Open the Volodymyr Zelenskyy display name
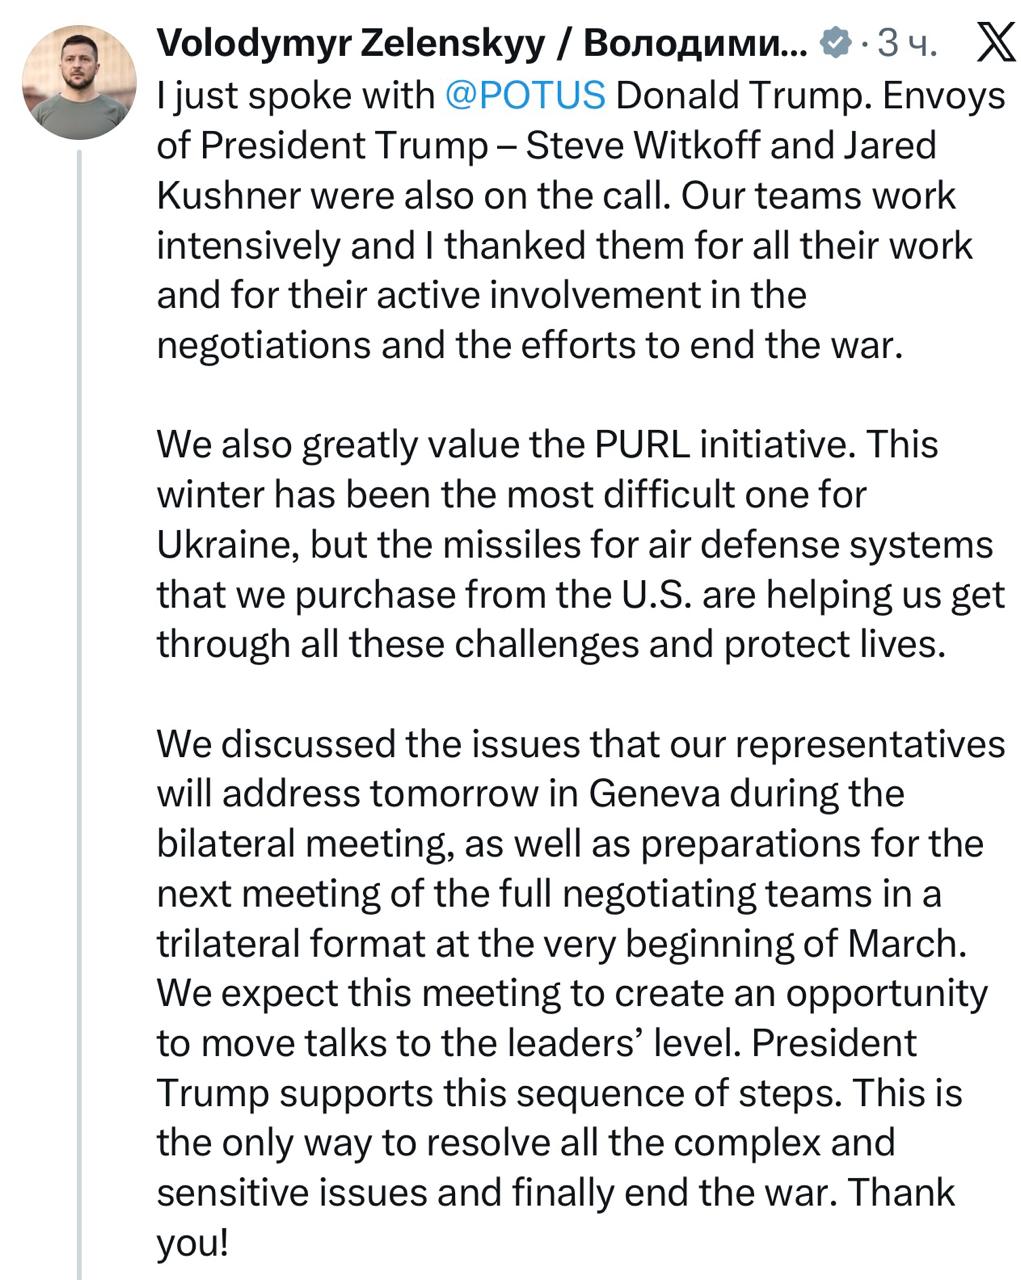 pyautogui.click(x=480, y=44)
